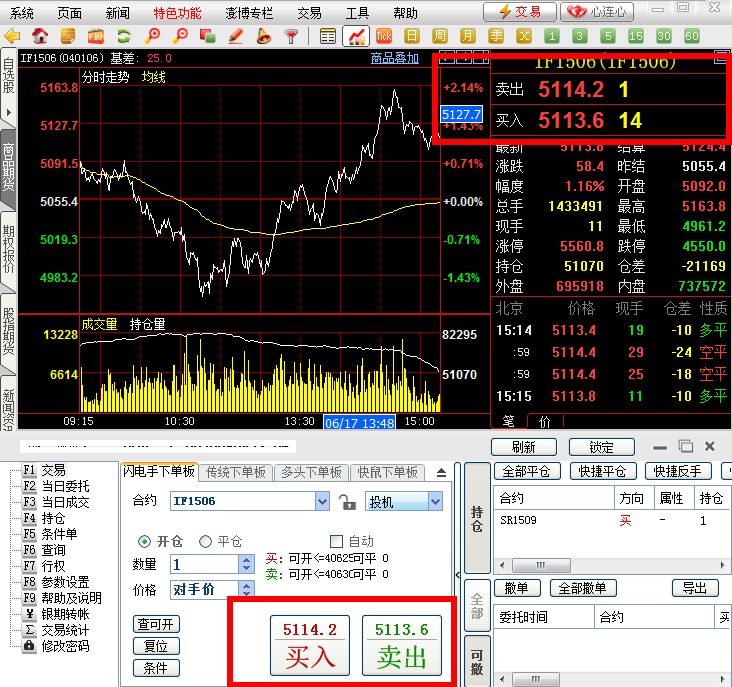Click the 数量 quantity stepper arrows
This screenshot has width=732, height=687.
pyautogui.click(x=246, y=564)
